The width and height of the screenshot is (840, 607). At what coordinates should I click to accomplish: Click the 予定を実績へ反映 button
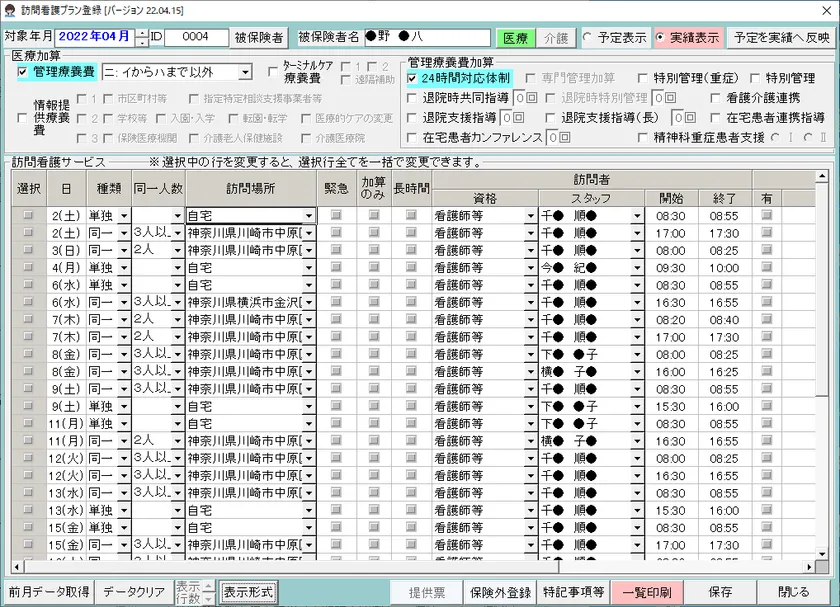click(782, 37)
